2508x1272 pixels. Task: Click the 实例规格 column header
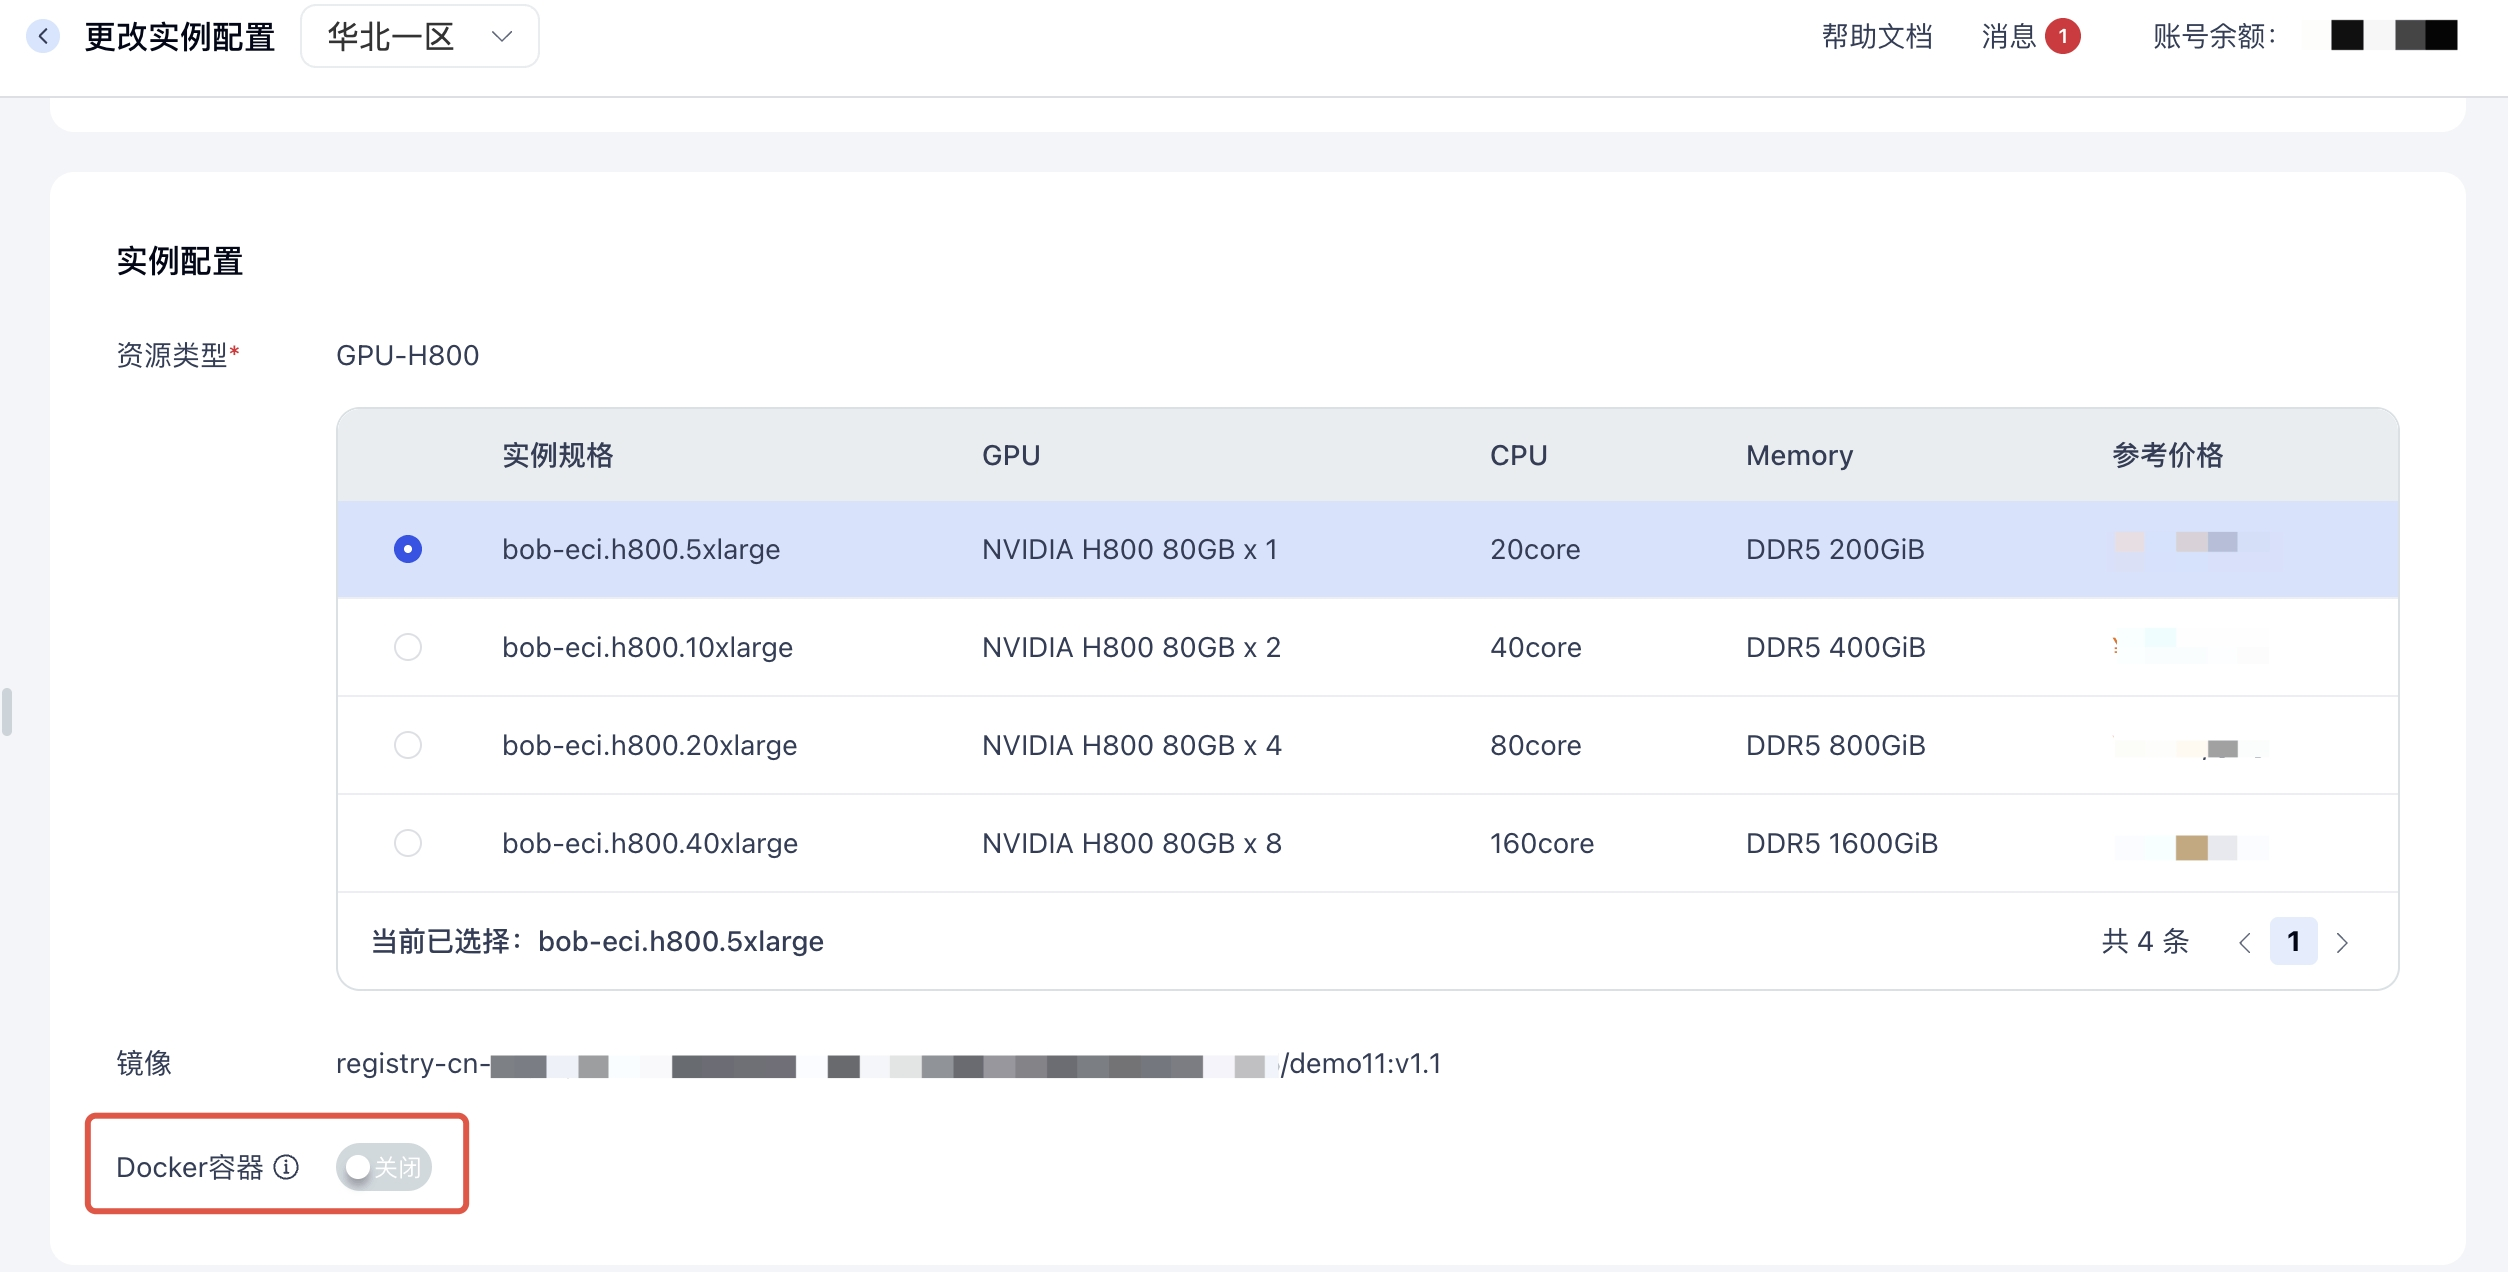557,455
